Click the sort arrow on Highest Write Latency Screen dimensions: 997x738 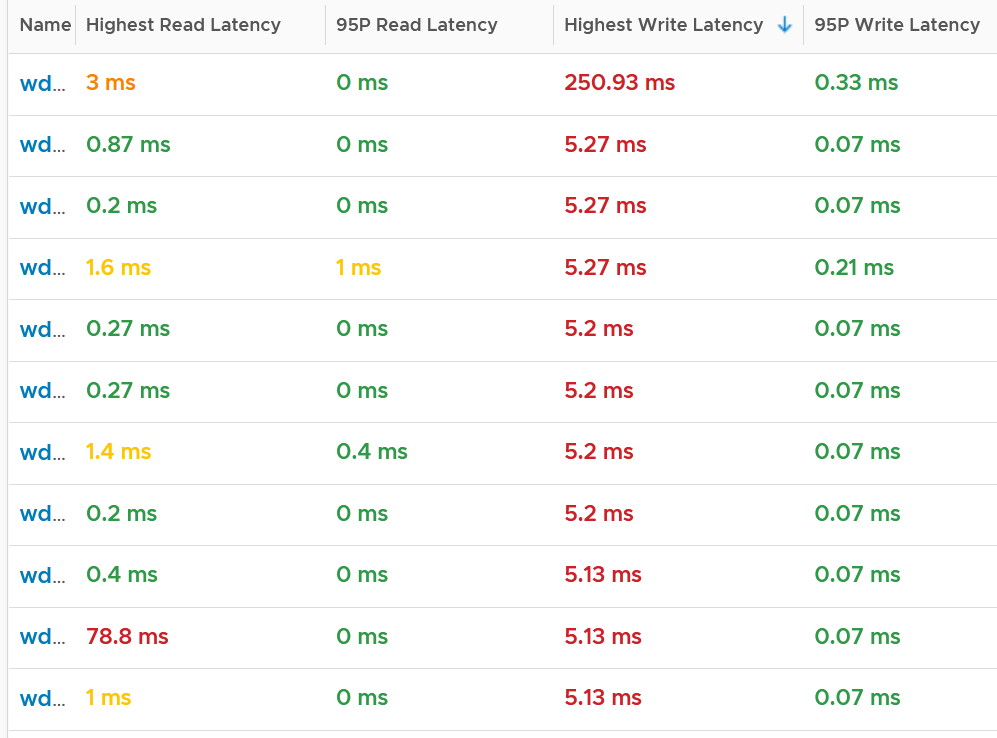click(x=785, y=25)
